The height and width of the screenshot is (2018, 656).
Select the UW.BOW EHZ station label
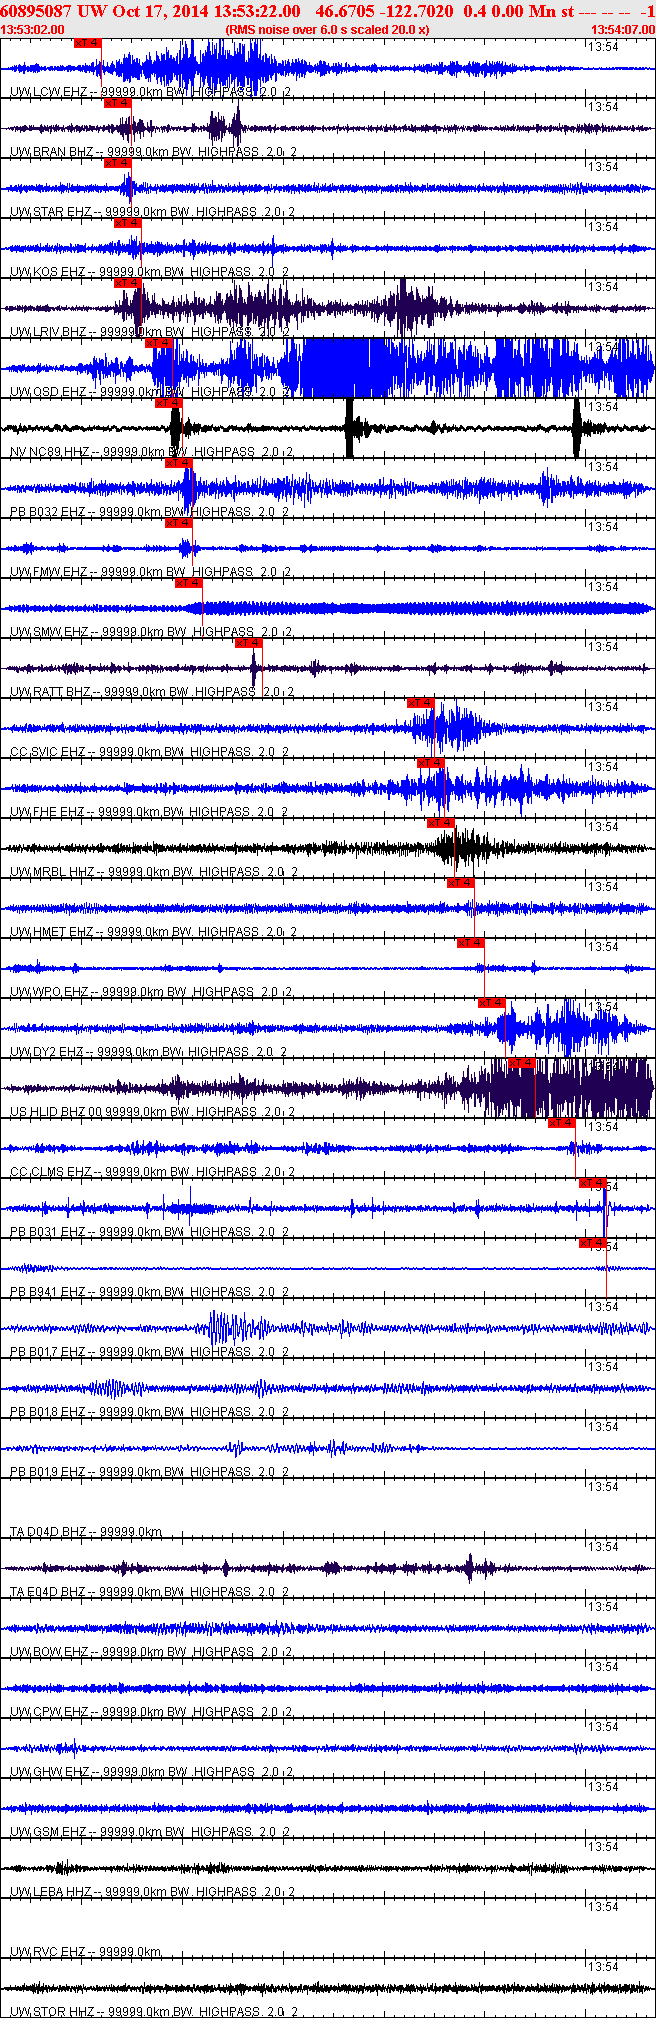click(50, 1652)
